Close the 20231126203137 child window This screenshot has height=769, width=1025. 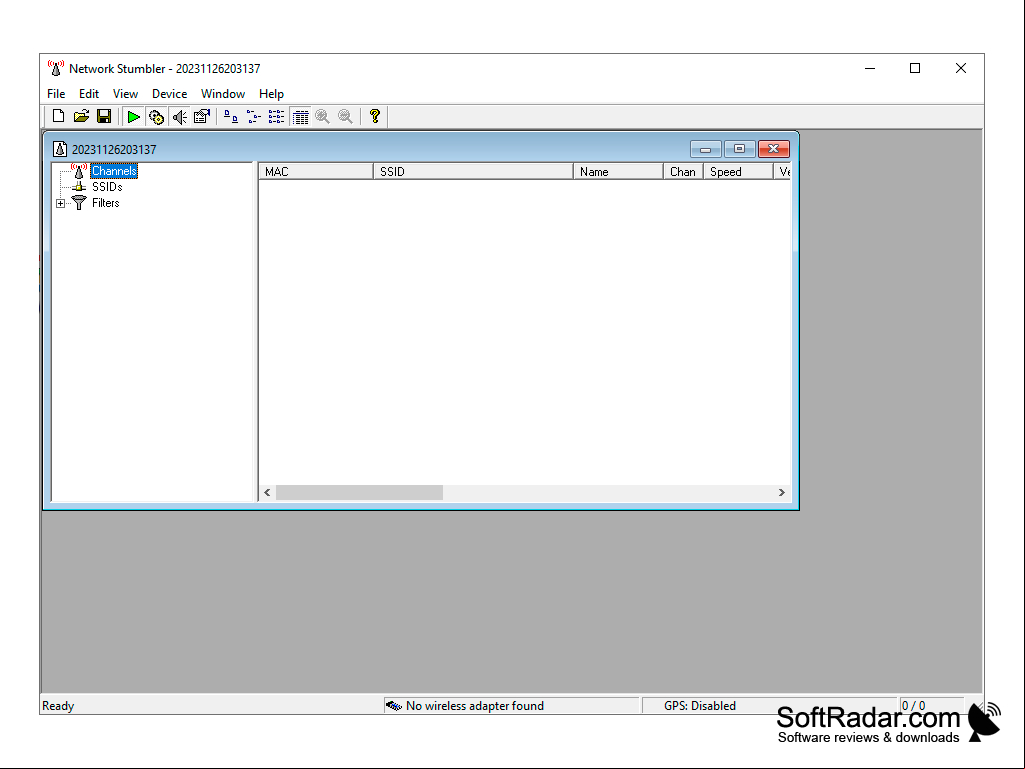click(774, 149)
